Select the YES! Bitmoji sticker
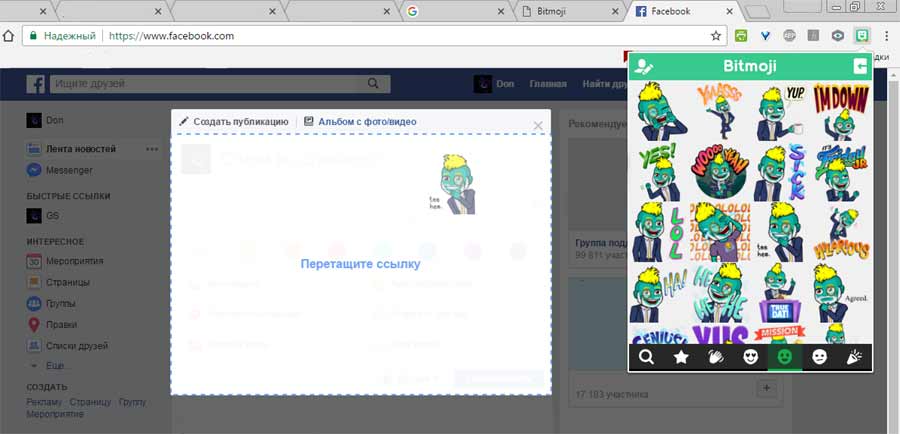The width and height of the screenshot is (900, 434). (x=659, y=172)
